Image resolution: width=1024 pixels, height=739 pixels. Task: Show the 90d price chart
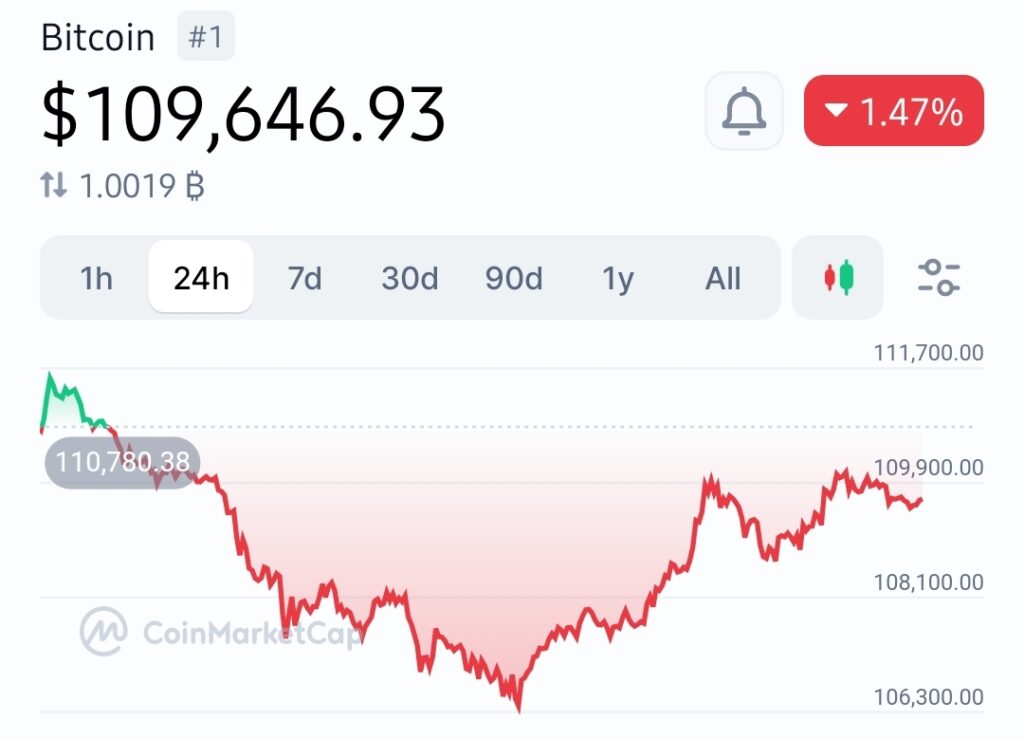[x=514, y=278]
